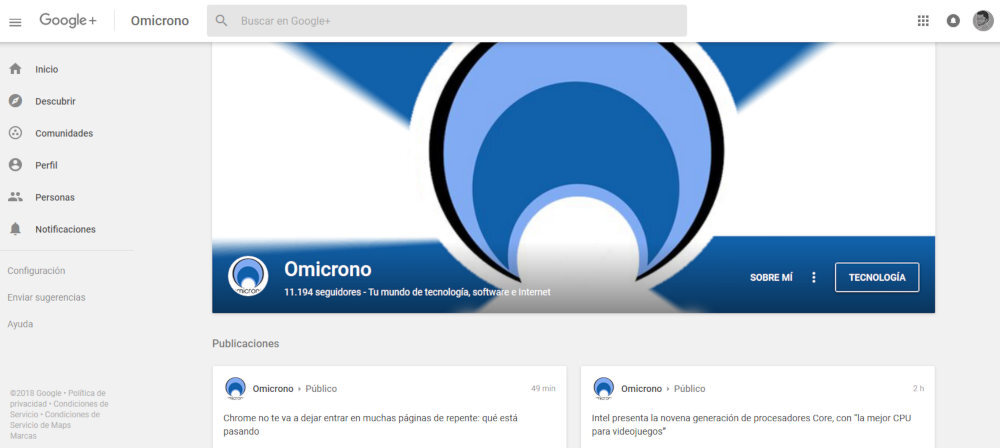Click the Perfil person icon
Viewport: 1000px width, 448px height.
click(x=15, y=165)
